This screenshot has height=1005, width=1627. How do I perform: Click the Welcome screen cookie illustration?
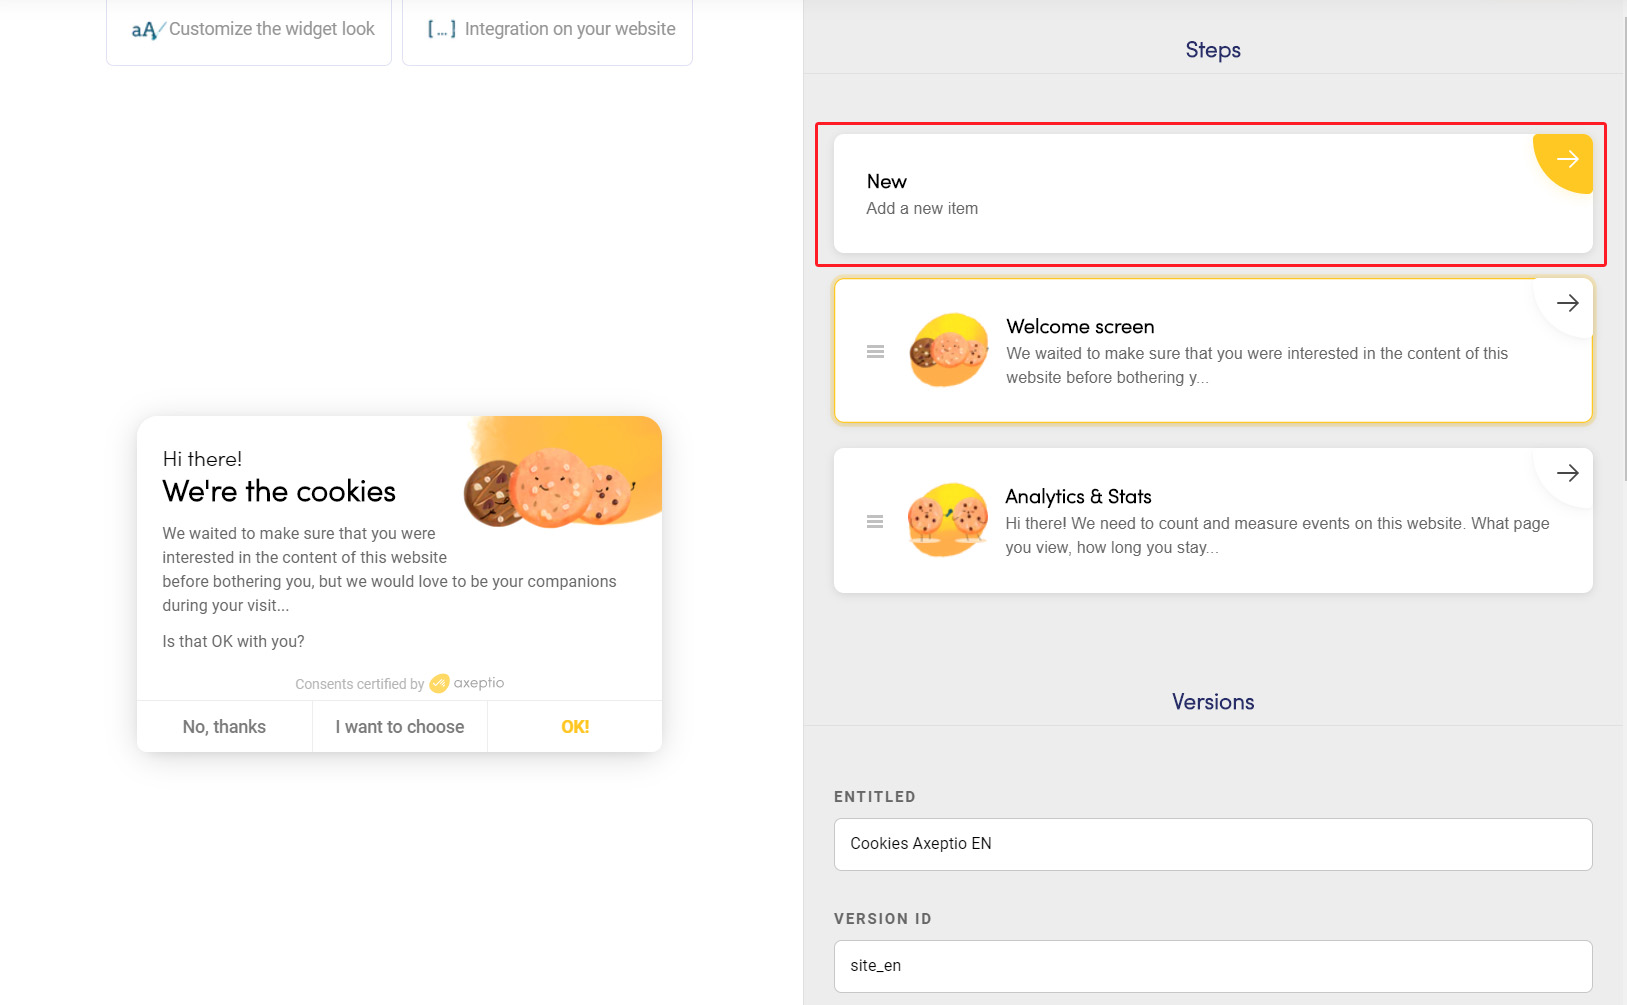(948, 350)
